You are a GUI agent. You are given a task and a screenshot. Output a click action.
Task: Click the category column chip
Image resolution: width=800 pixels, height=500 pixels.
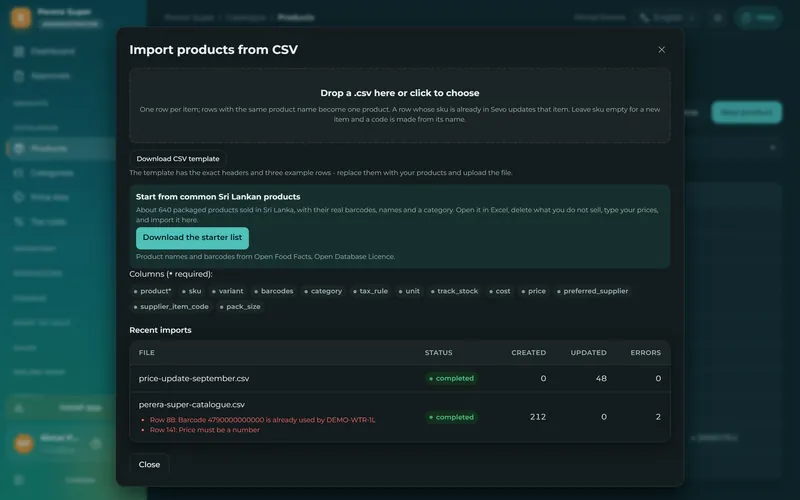pos(323,291)
